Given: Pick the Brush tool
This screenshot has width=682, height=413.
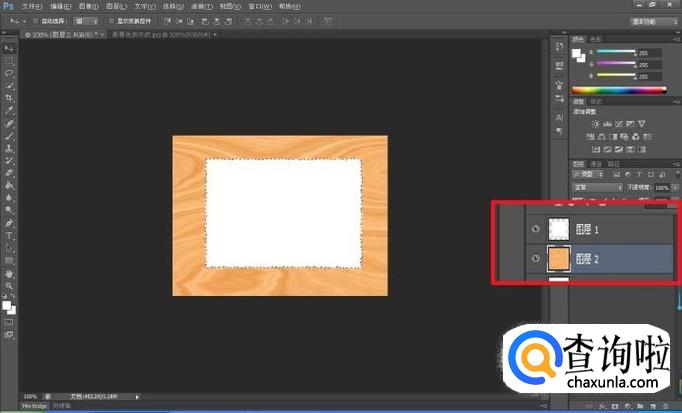Looking at the screenshot, I should [x=9, y=135].
